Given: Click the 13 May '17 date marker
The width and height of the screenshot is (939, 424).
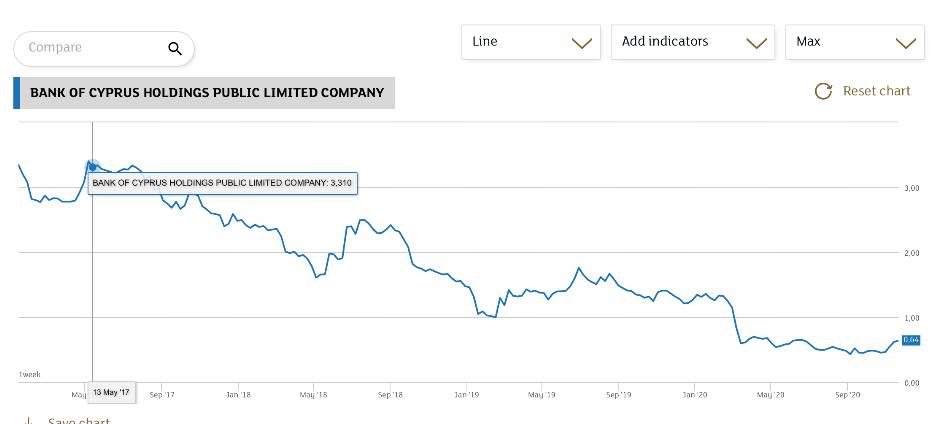Looking at the screenshot, I should coord(112,392).
